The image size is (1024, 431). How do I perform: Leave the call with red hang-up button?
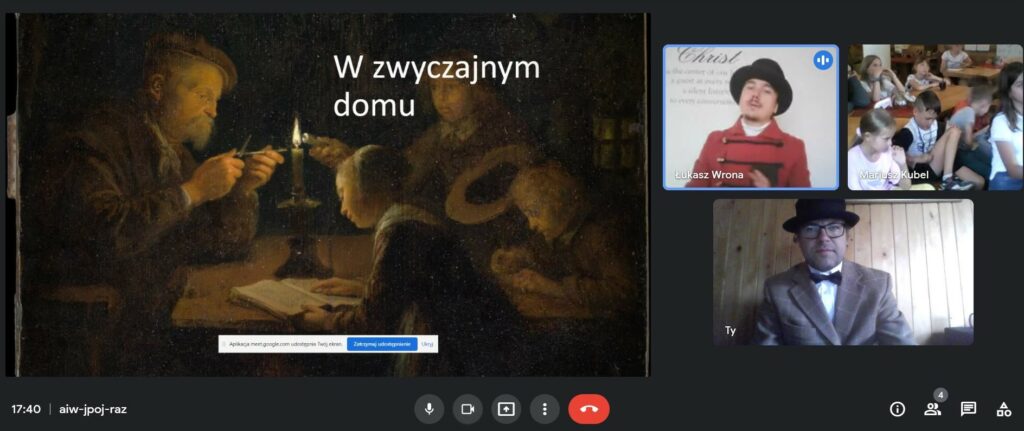pos(589,409)
